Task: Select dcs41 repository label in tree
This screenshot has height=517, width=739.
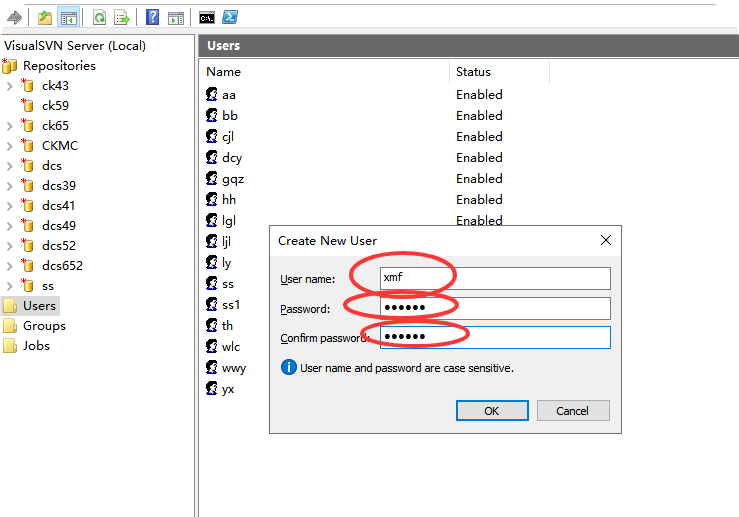Action: [58, 205]
